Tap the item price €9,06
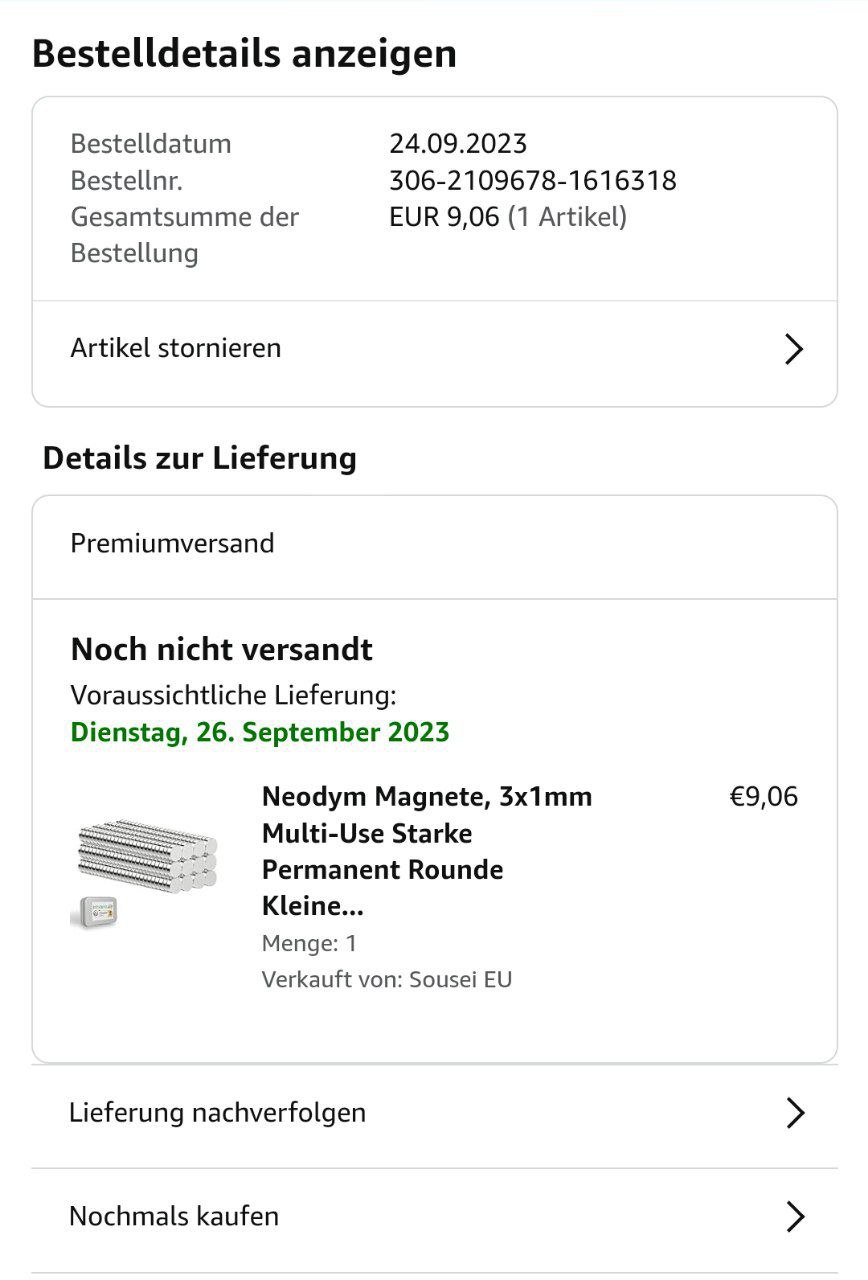Screen dimensions: 868x1280 tap(764, 797)
